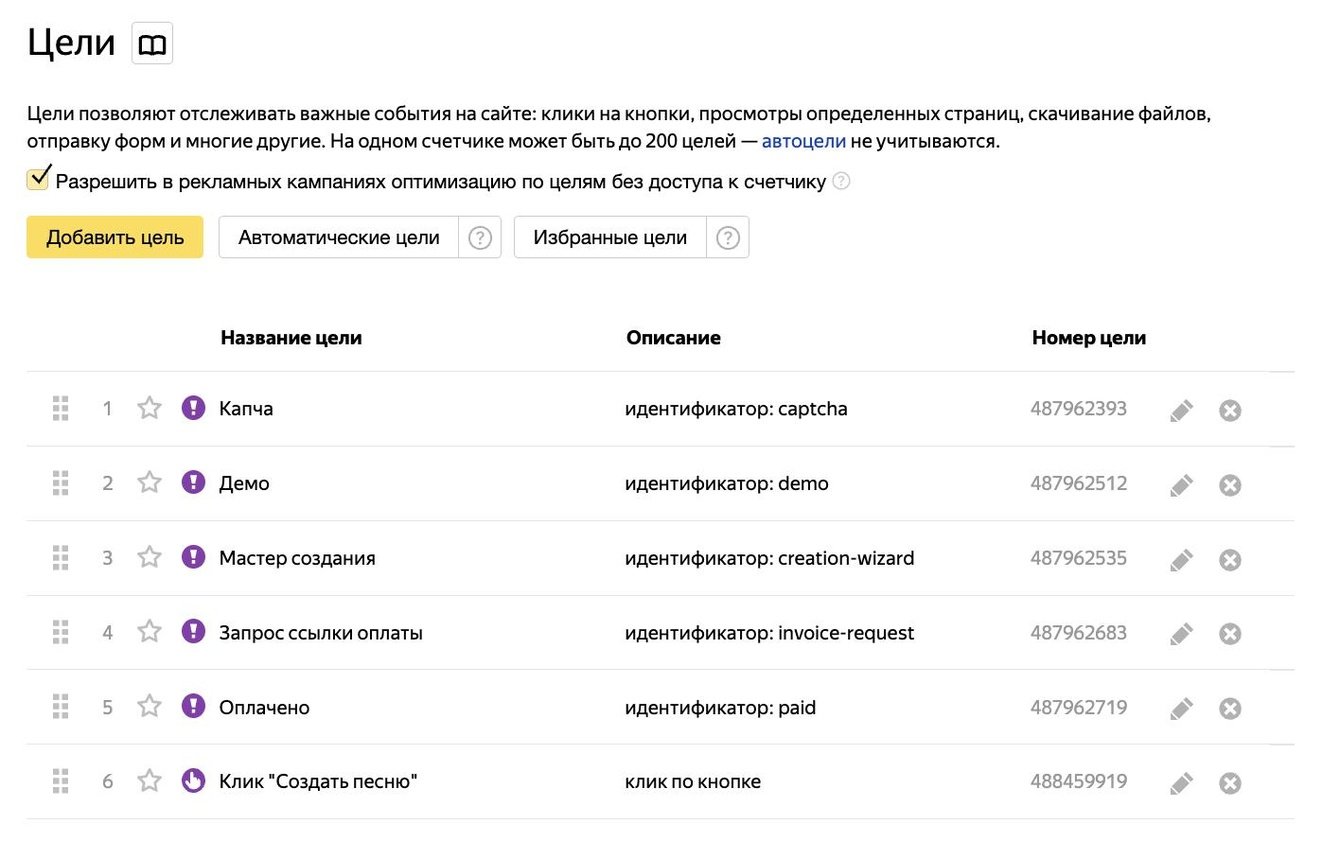Image resolution: width=1340 pixels, height=859 pixels.
Task: Delete the Демо goal
Action: pos(1230,485)
